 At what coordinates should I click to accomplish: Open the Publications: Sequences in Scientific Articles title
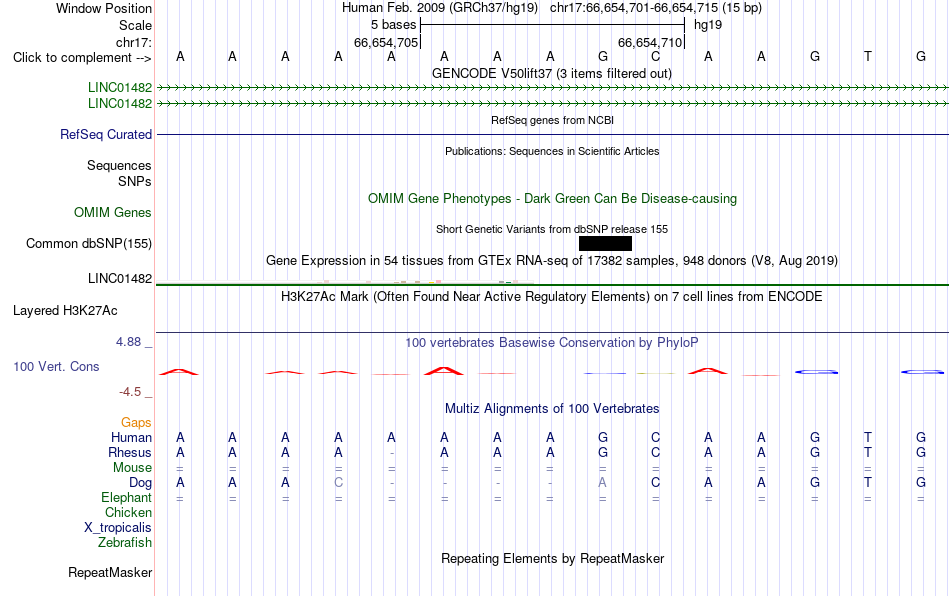(x=552, y=151)
